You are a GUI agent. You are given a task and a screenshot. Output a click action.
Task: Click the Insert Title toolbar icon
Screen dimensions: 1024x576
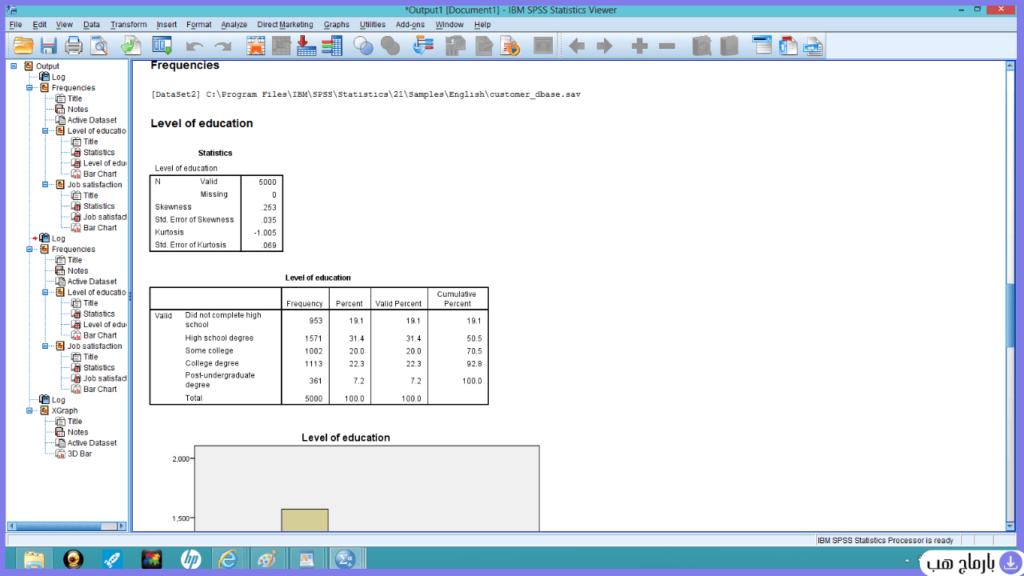[x=788, y=46]
